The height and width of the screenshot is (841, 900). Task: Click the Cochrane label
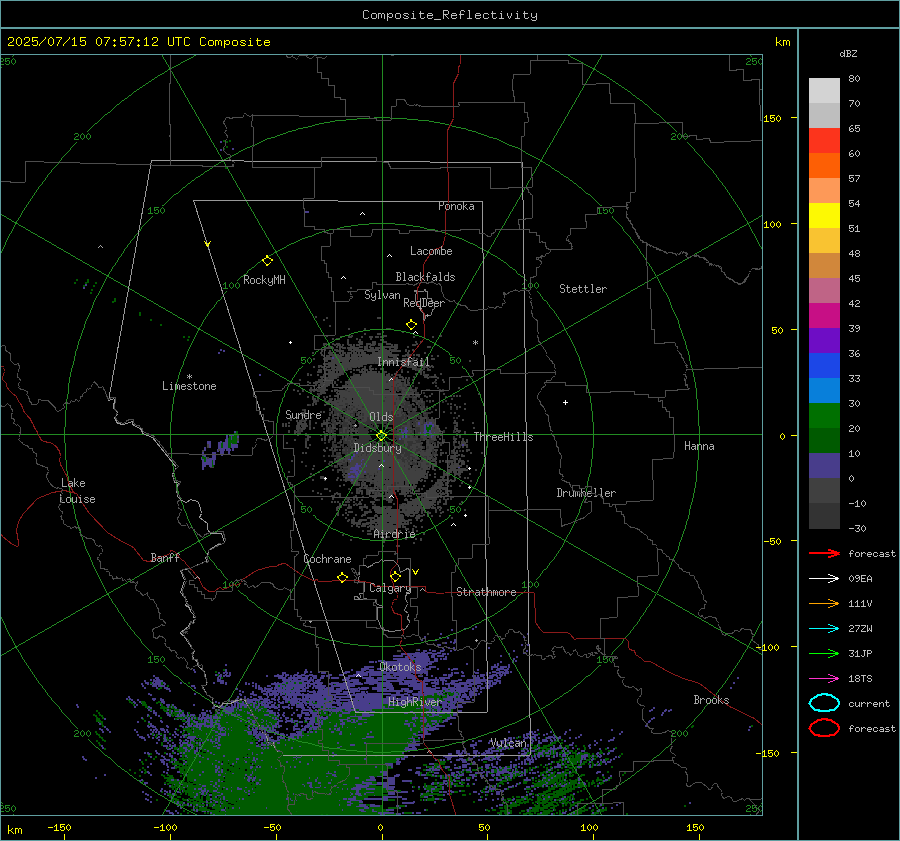[327, 559]
